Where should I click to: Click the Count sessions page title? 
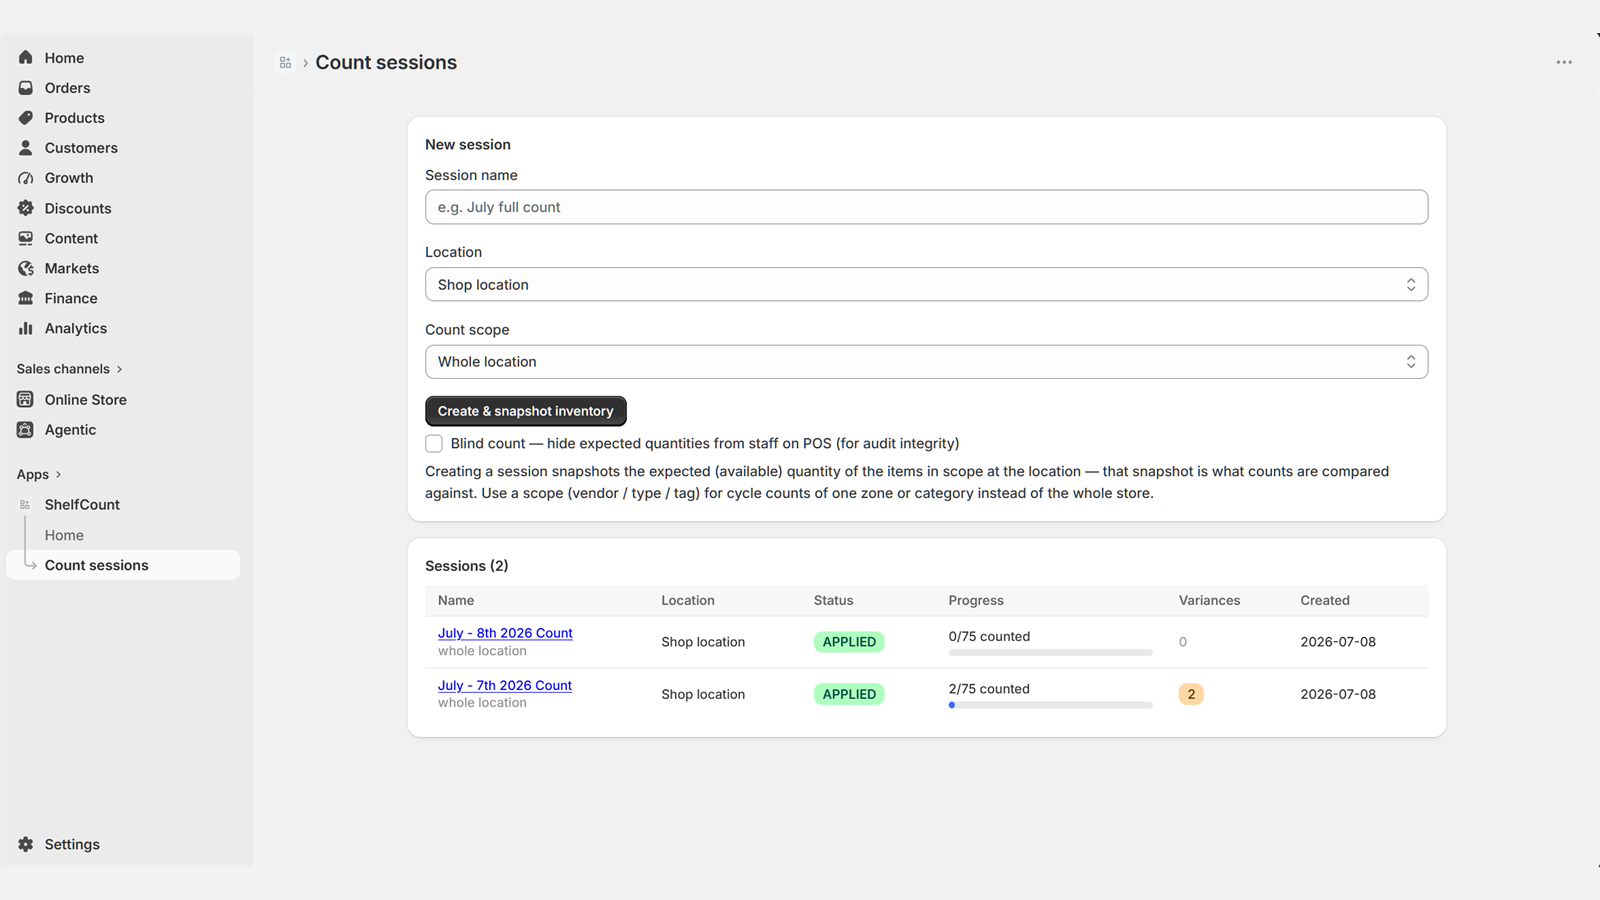coord(386,62)
